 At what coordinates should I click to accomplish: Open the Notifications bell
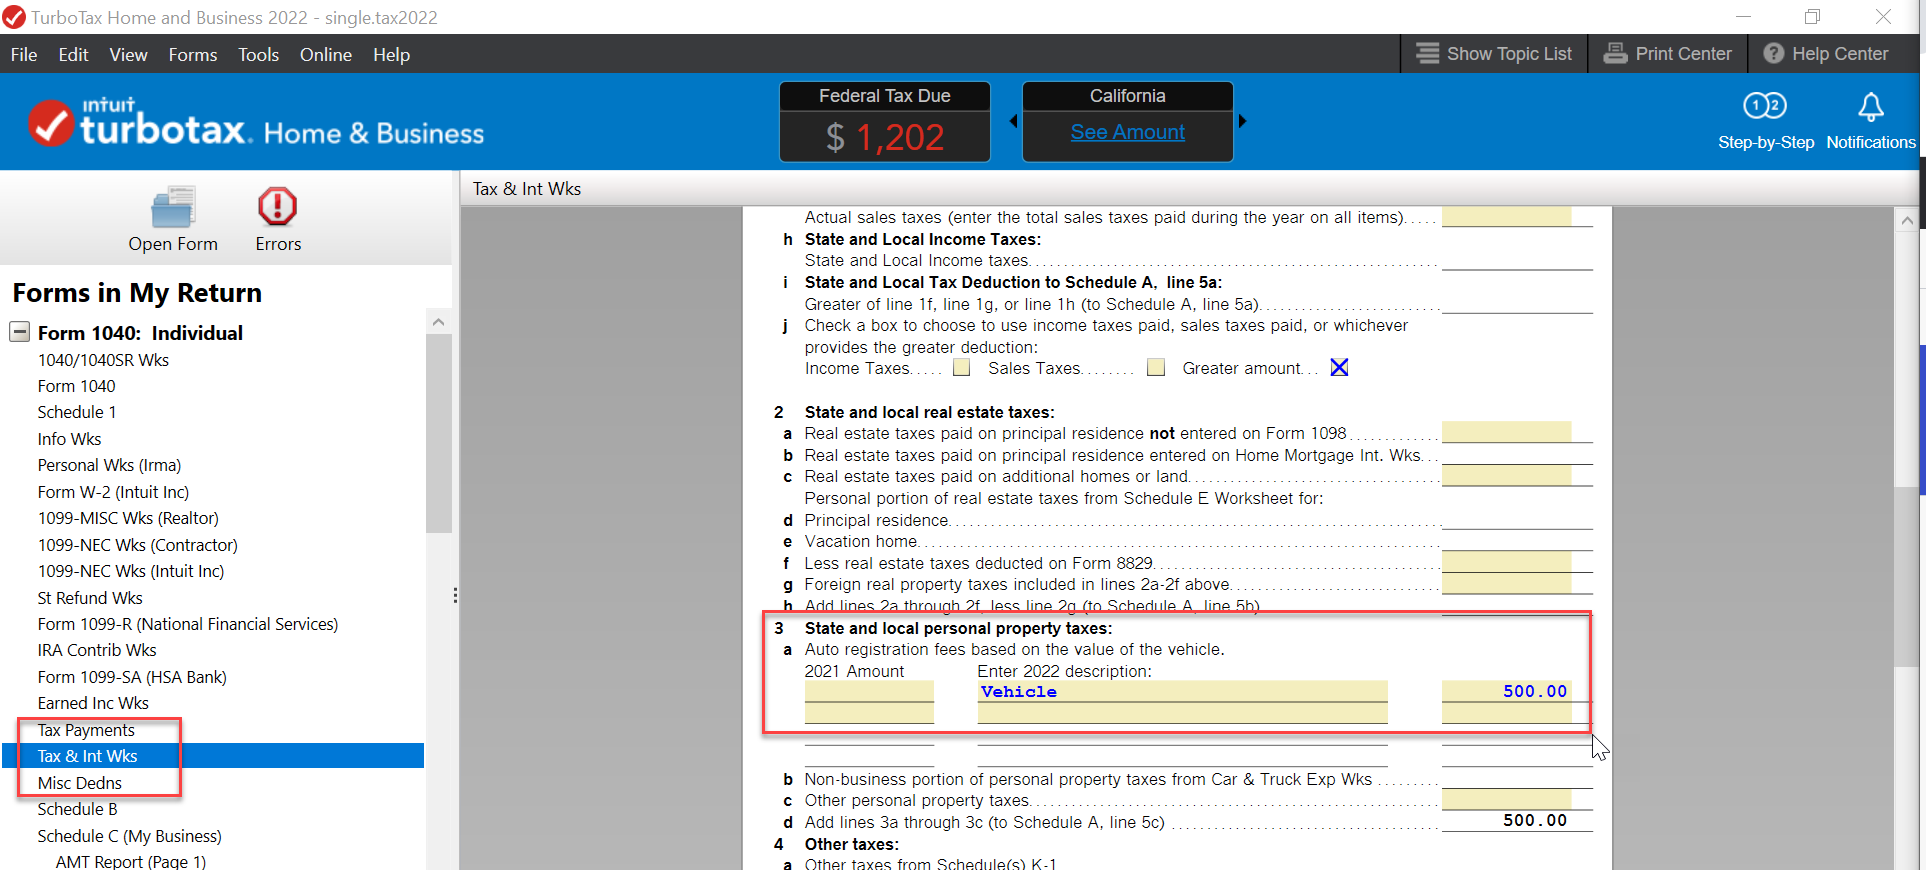pos(1870,107)
